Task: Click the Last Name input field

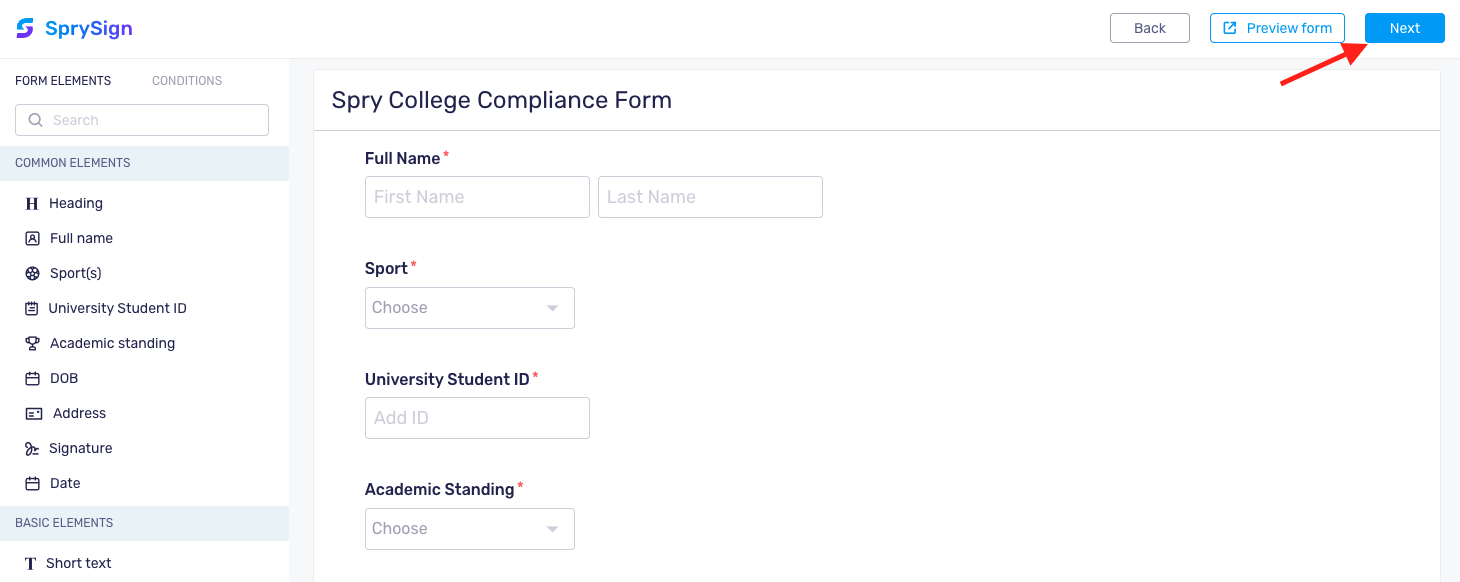Action: [710, 197]
